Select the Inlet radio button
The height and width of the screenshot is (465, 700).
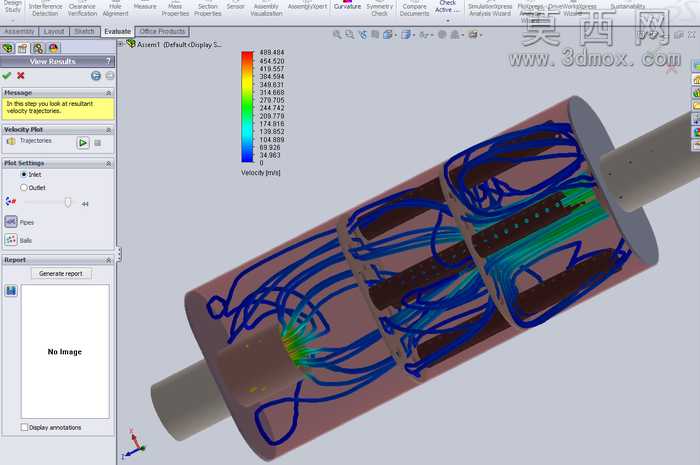(24, 174)
